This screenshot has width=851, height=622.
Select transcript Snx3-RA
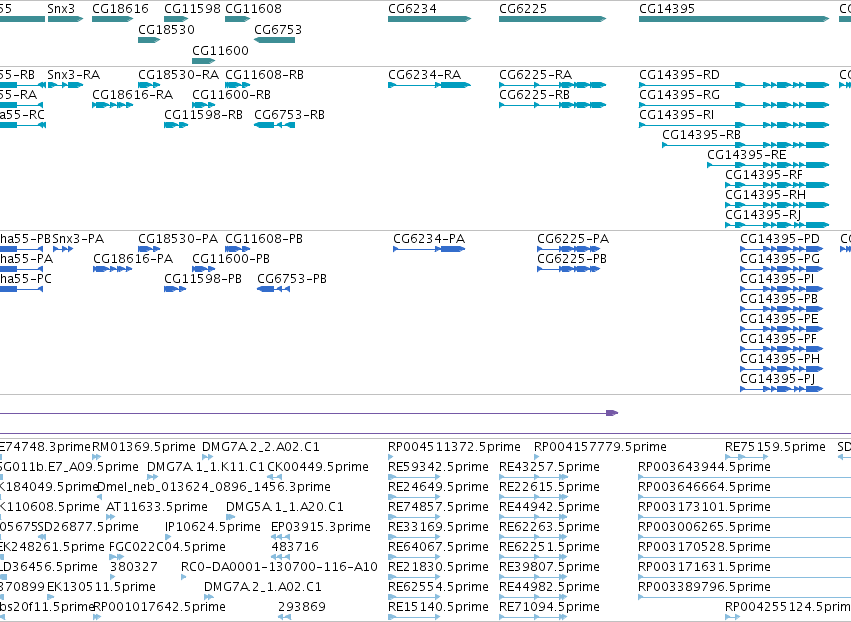[65, 85]
